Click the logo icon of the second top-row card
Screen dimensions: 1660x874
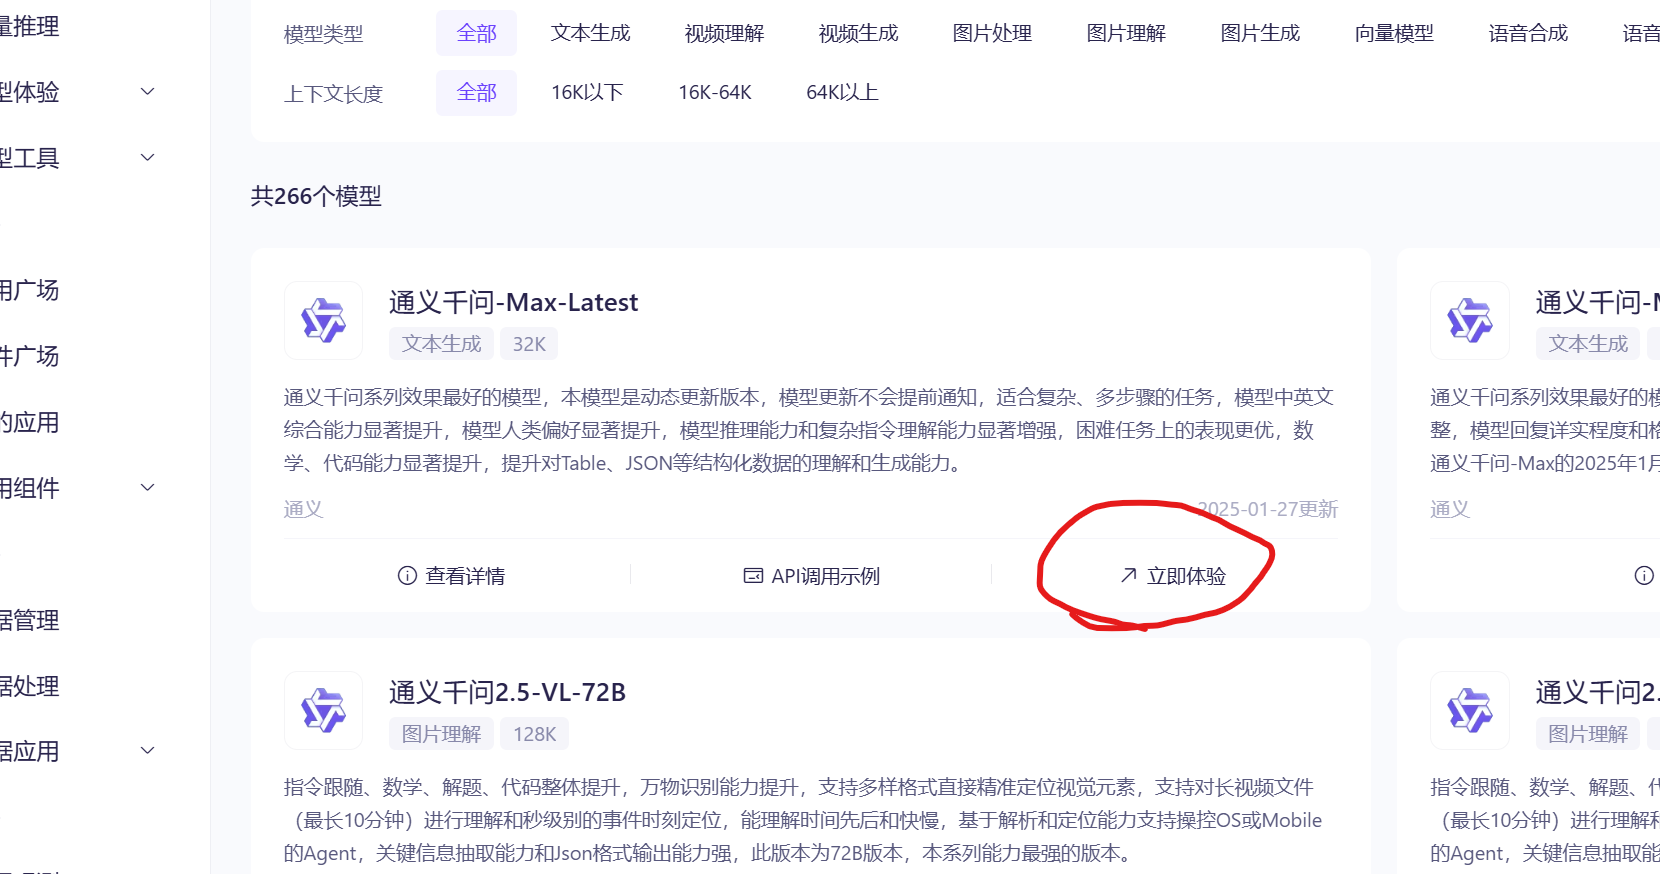(x=1469, y=320)
